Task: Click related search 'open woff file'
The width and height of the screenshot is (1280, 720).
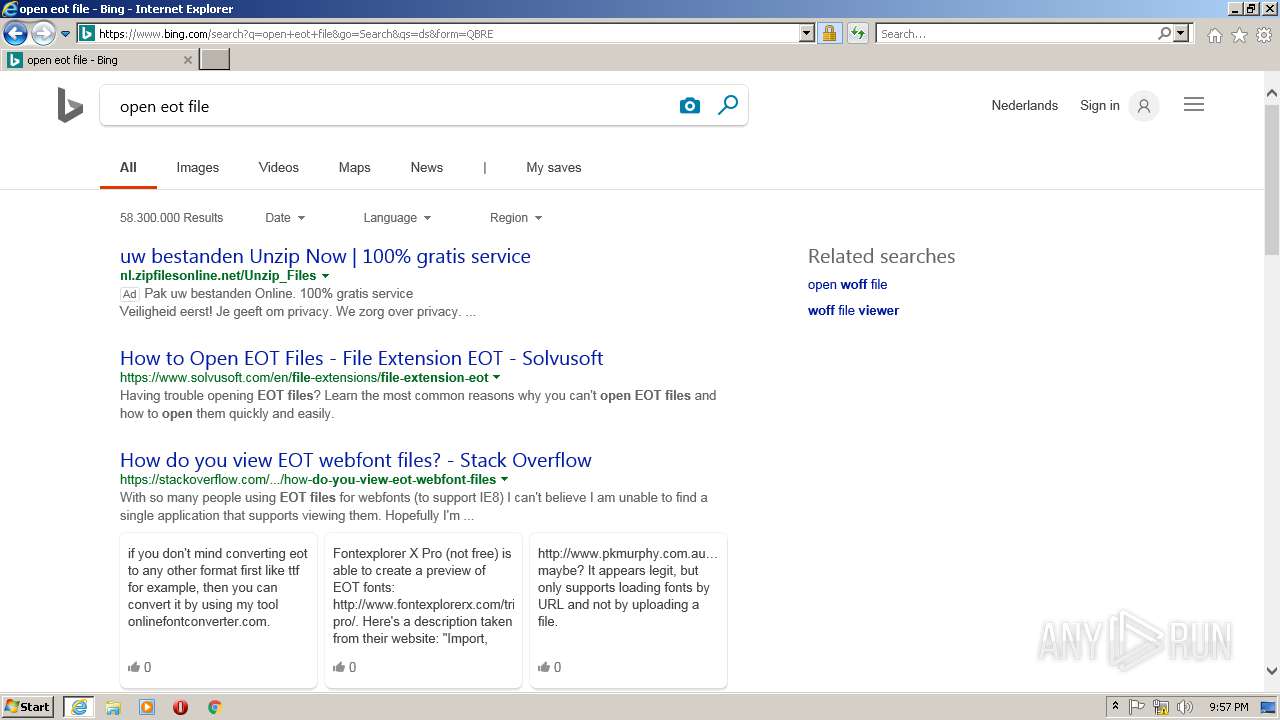Action: 848,285
